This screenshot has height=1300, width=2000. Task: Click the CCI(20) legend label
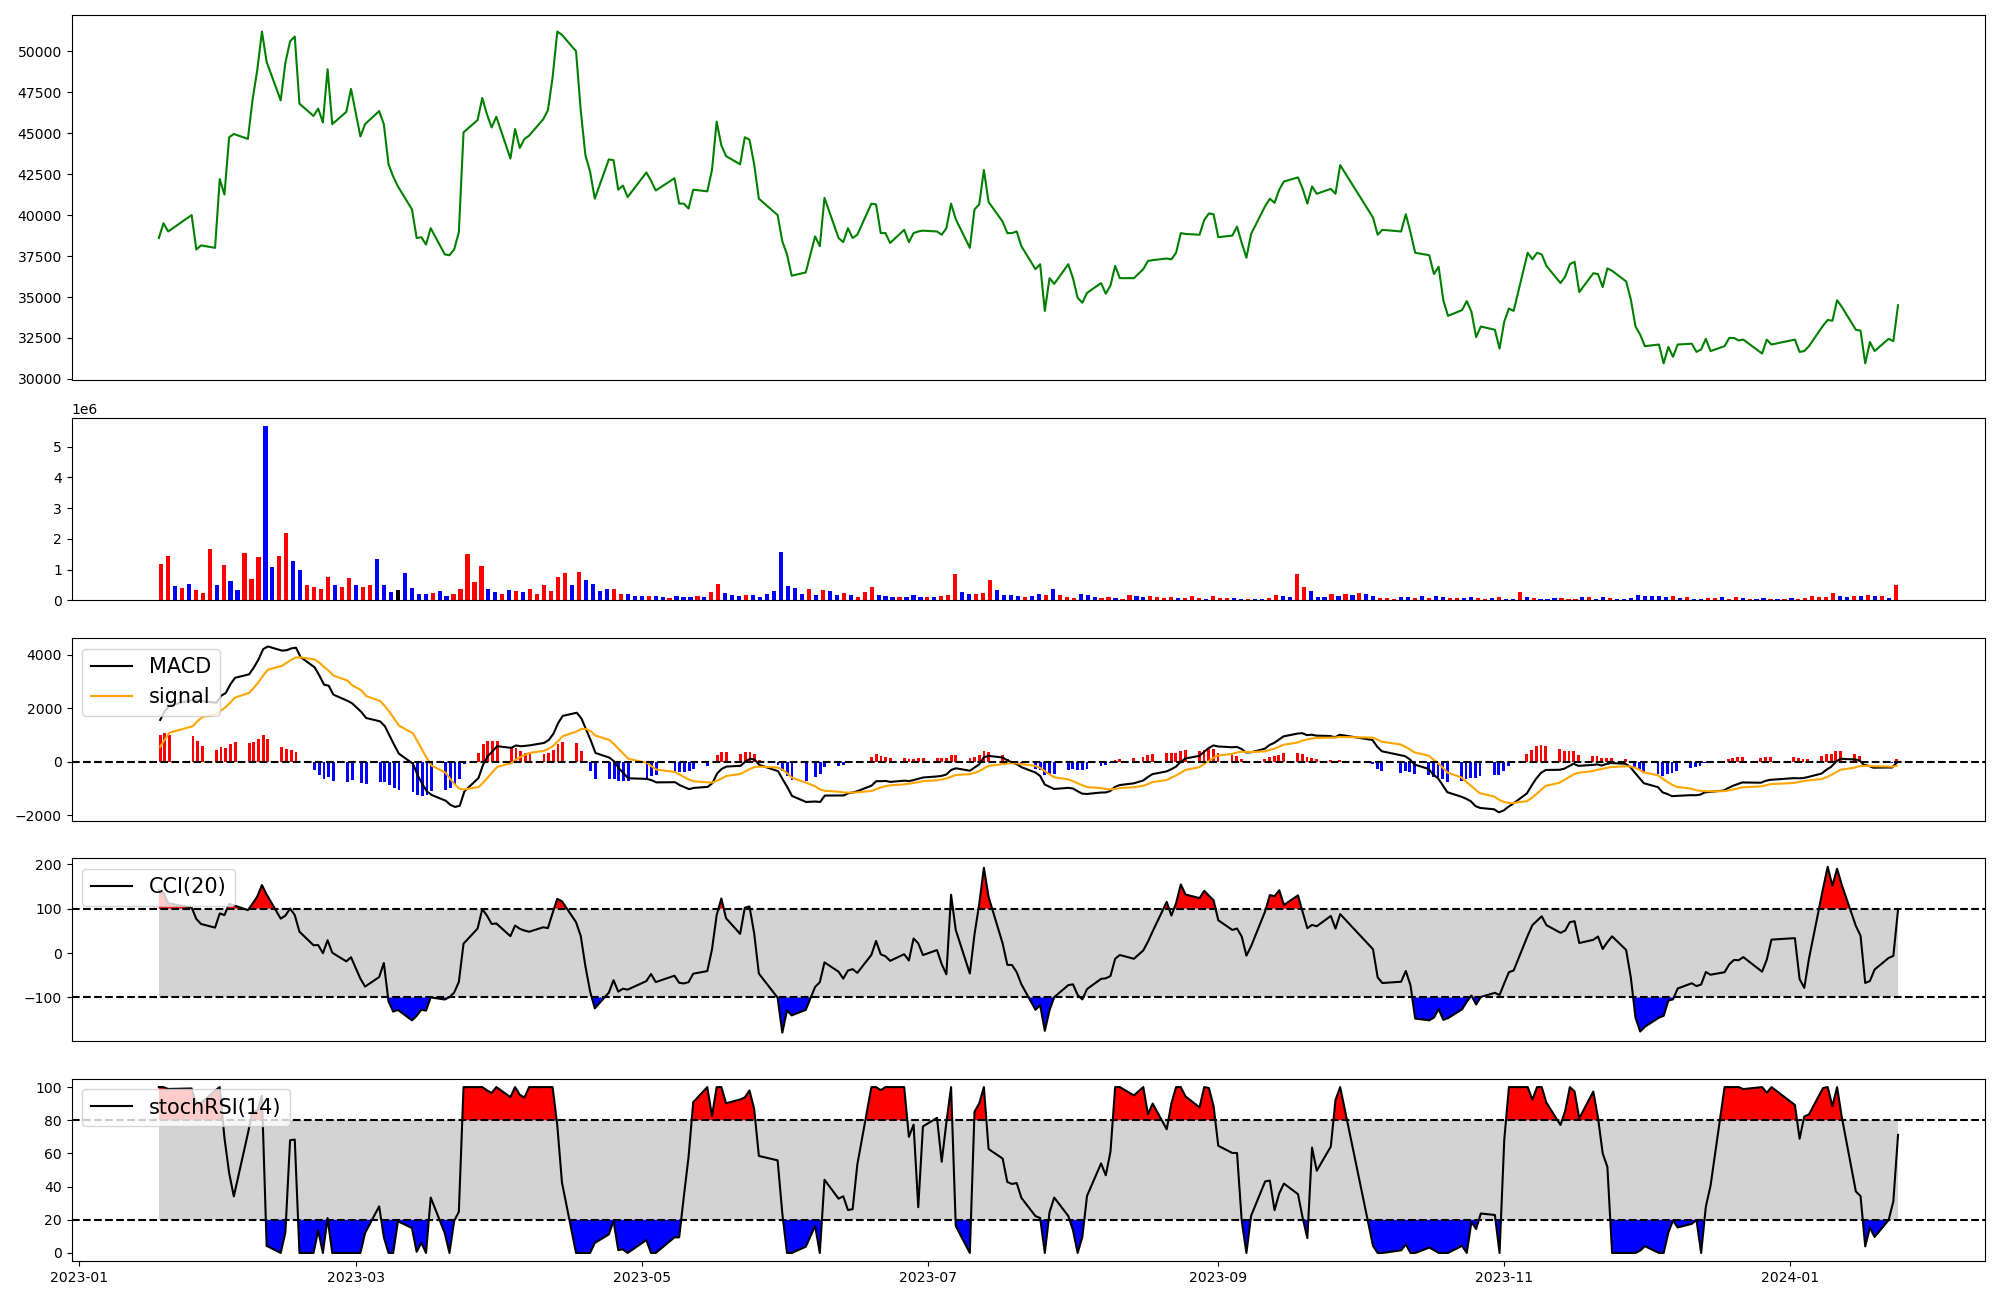pyautogui.click(x=187, y=886)
